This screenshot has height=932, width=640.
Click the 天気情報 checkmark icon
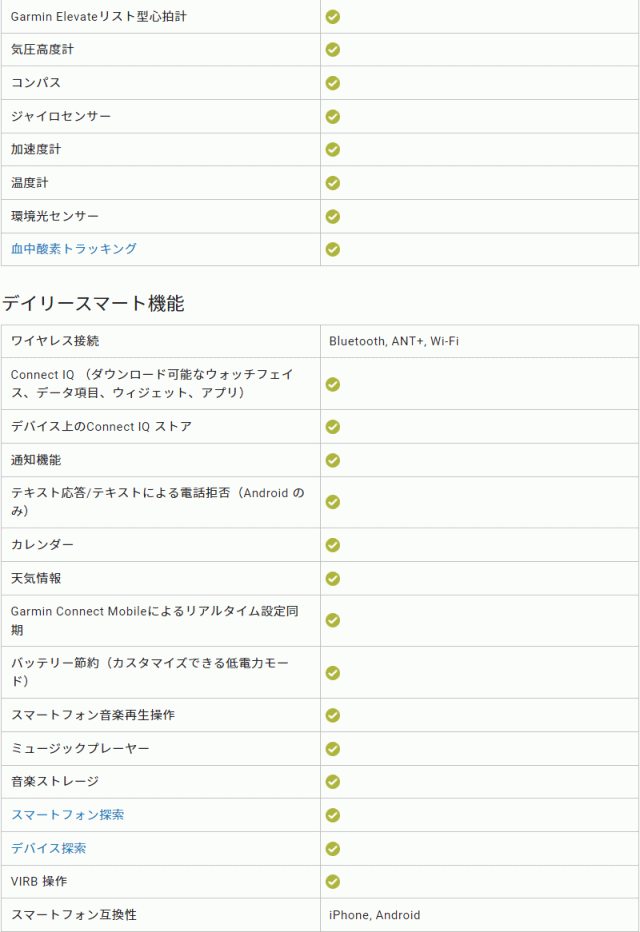coord(333,579)
